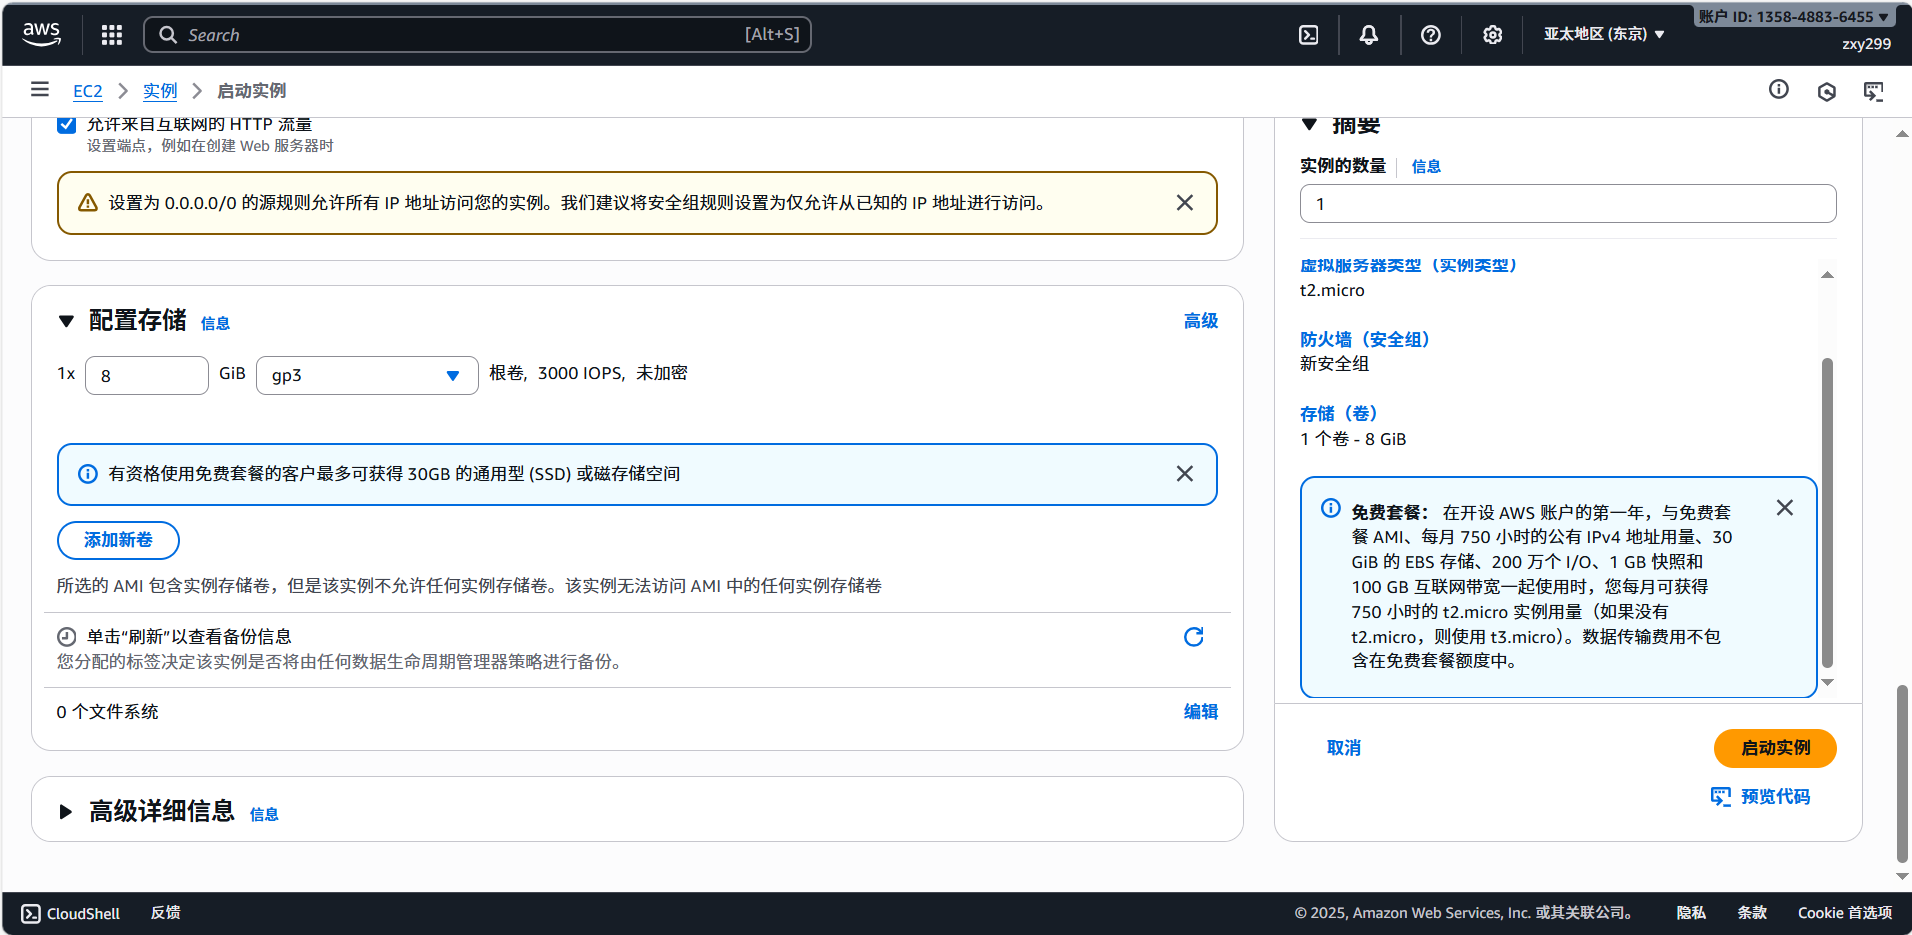Click 编辑 for file systems

(1201, 712)
